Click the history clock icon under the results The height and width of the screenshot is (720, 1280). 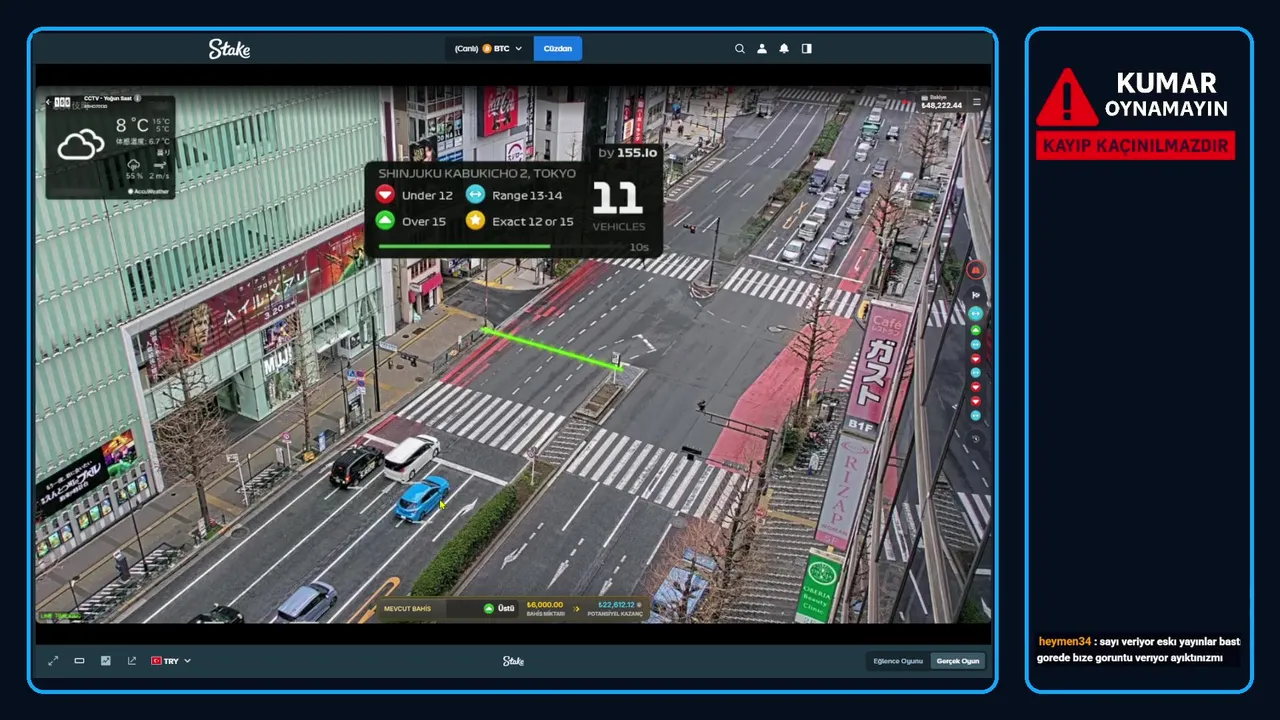pyautogui.click(x=976, y=439)
